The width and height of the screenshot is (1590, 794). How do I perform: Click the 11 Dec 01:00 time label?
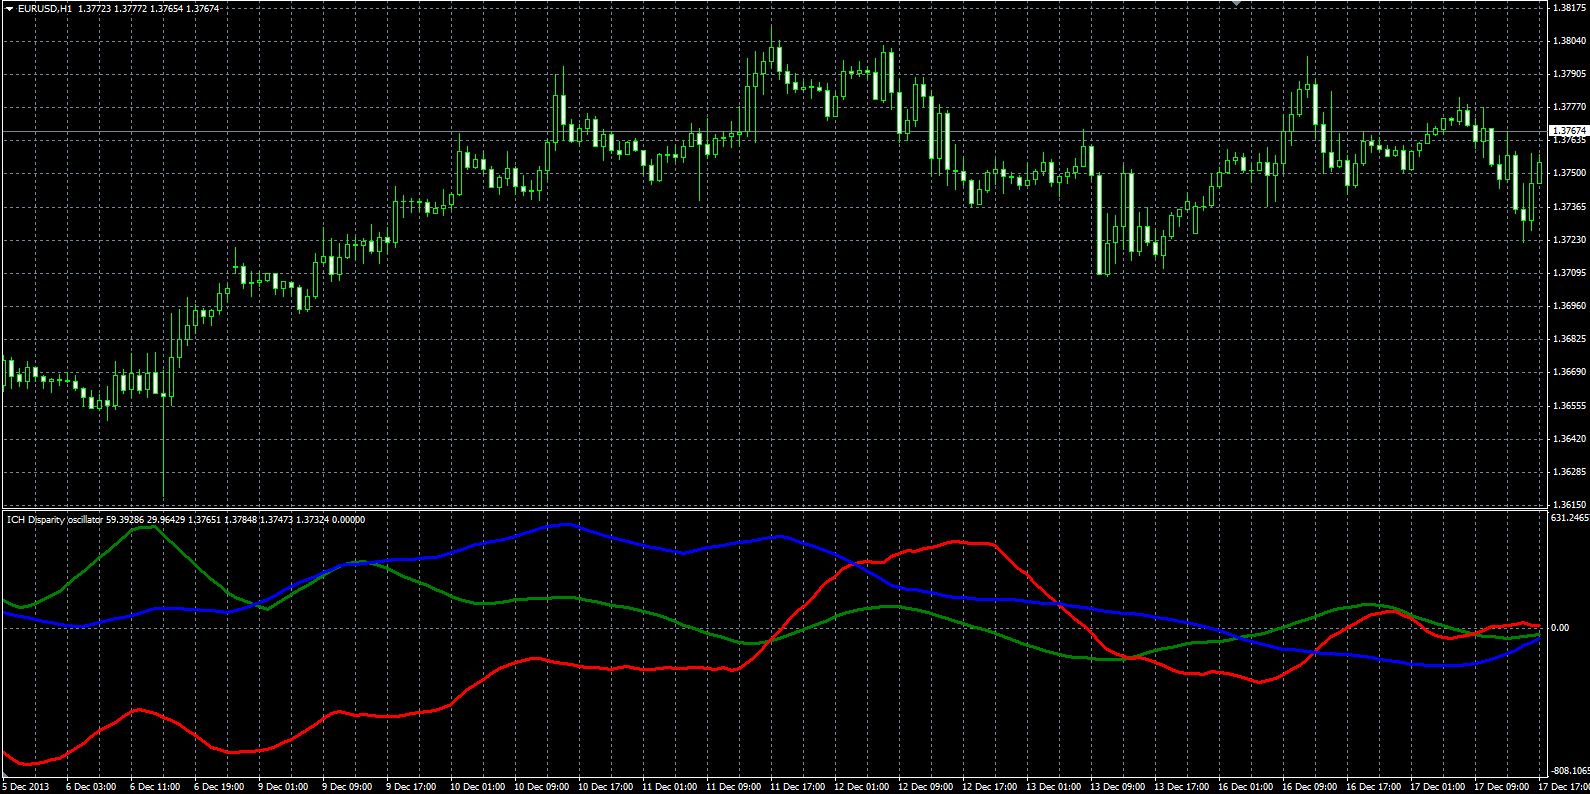click(x=669, y=787)
